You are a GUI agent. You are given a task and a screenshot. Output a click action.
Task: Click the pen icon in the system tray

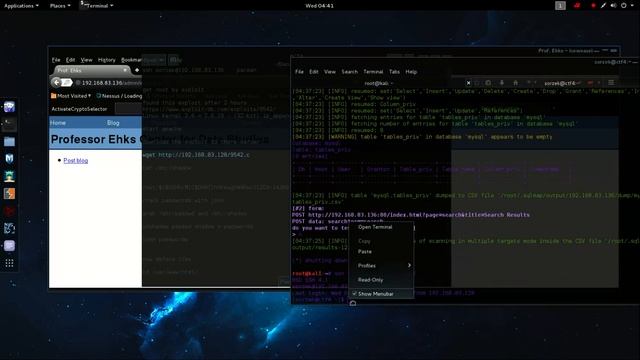(x=603, y=6)
